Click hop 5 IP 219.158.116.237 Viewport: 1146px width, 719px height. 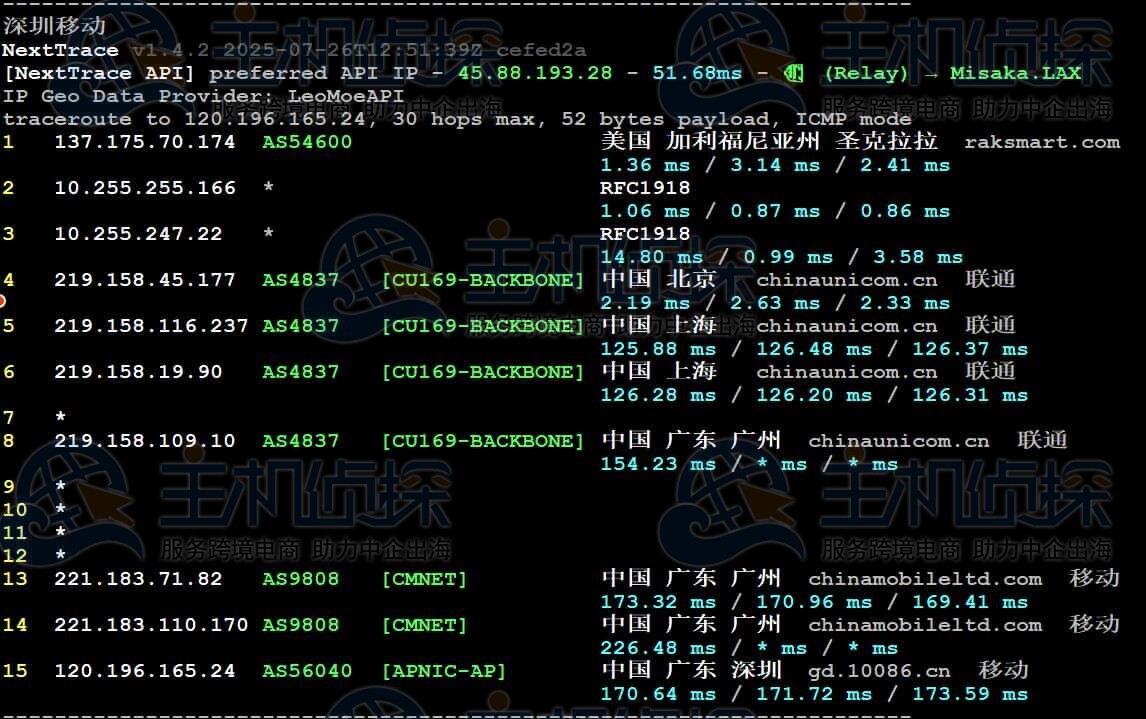(x=151, y=326)
